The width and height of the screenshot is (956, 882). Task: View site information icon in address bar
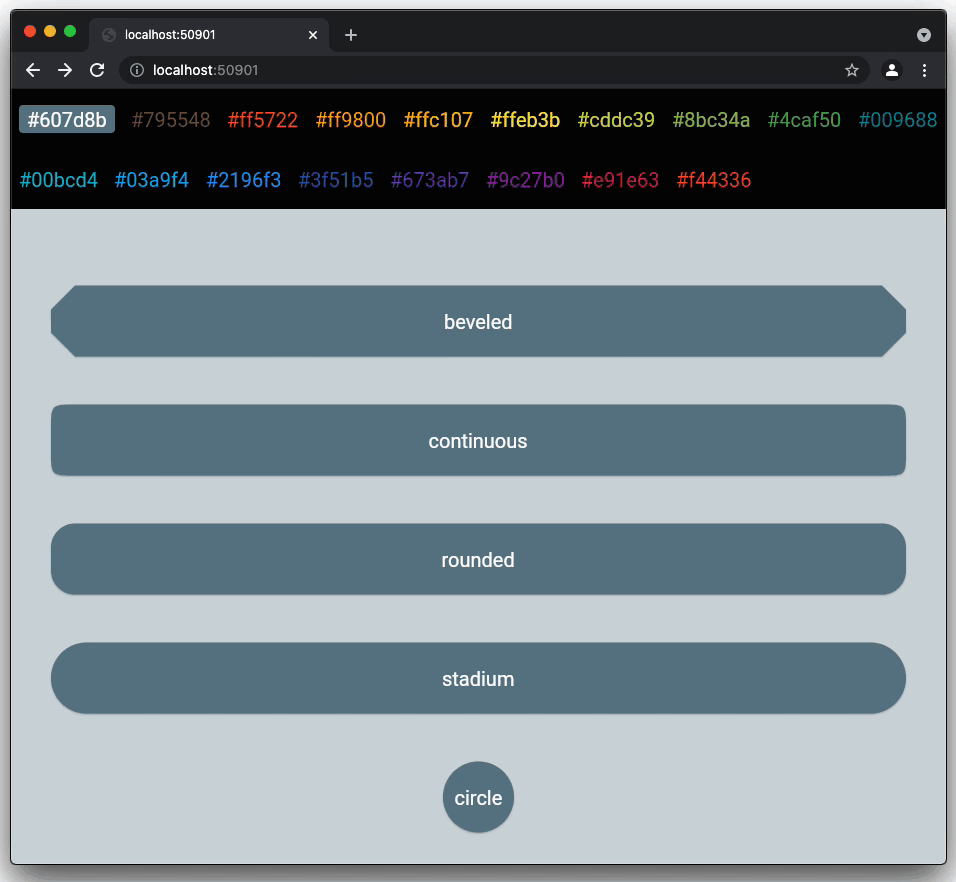tap(137, 70)
